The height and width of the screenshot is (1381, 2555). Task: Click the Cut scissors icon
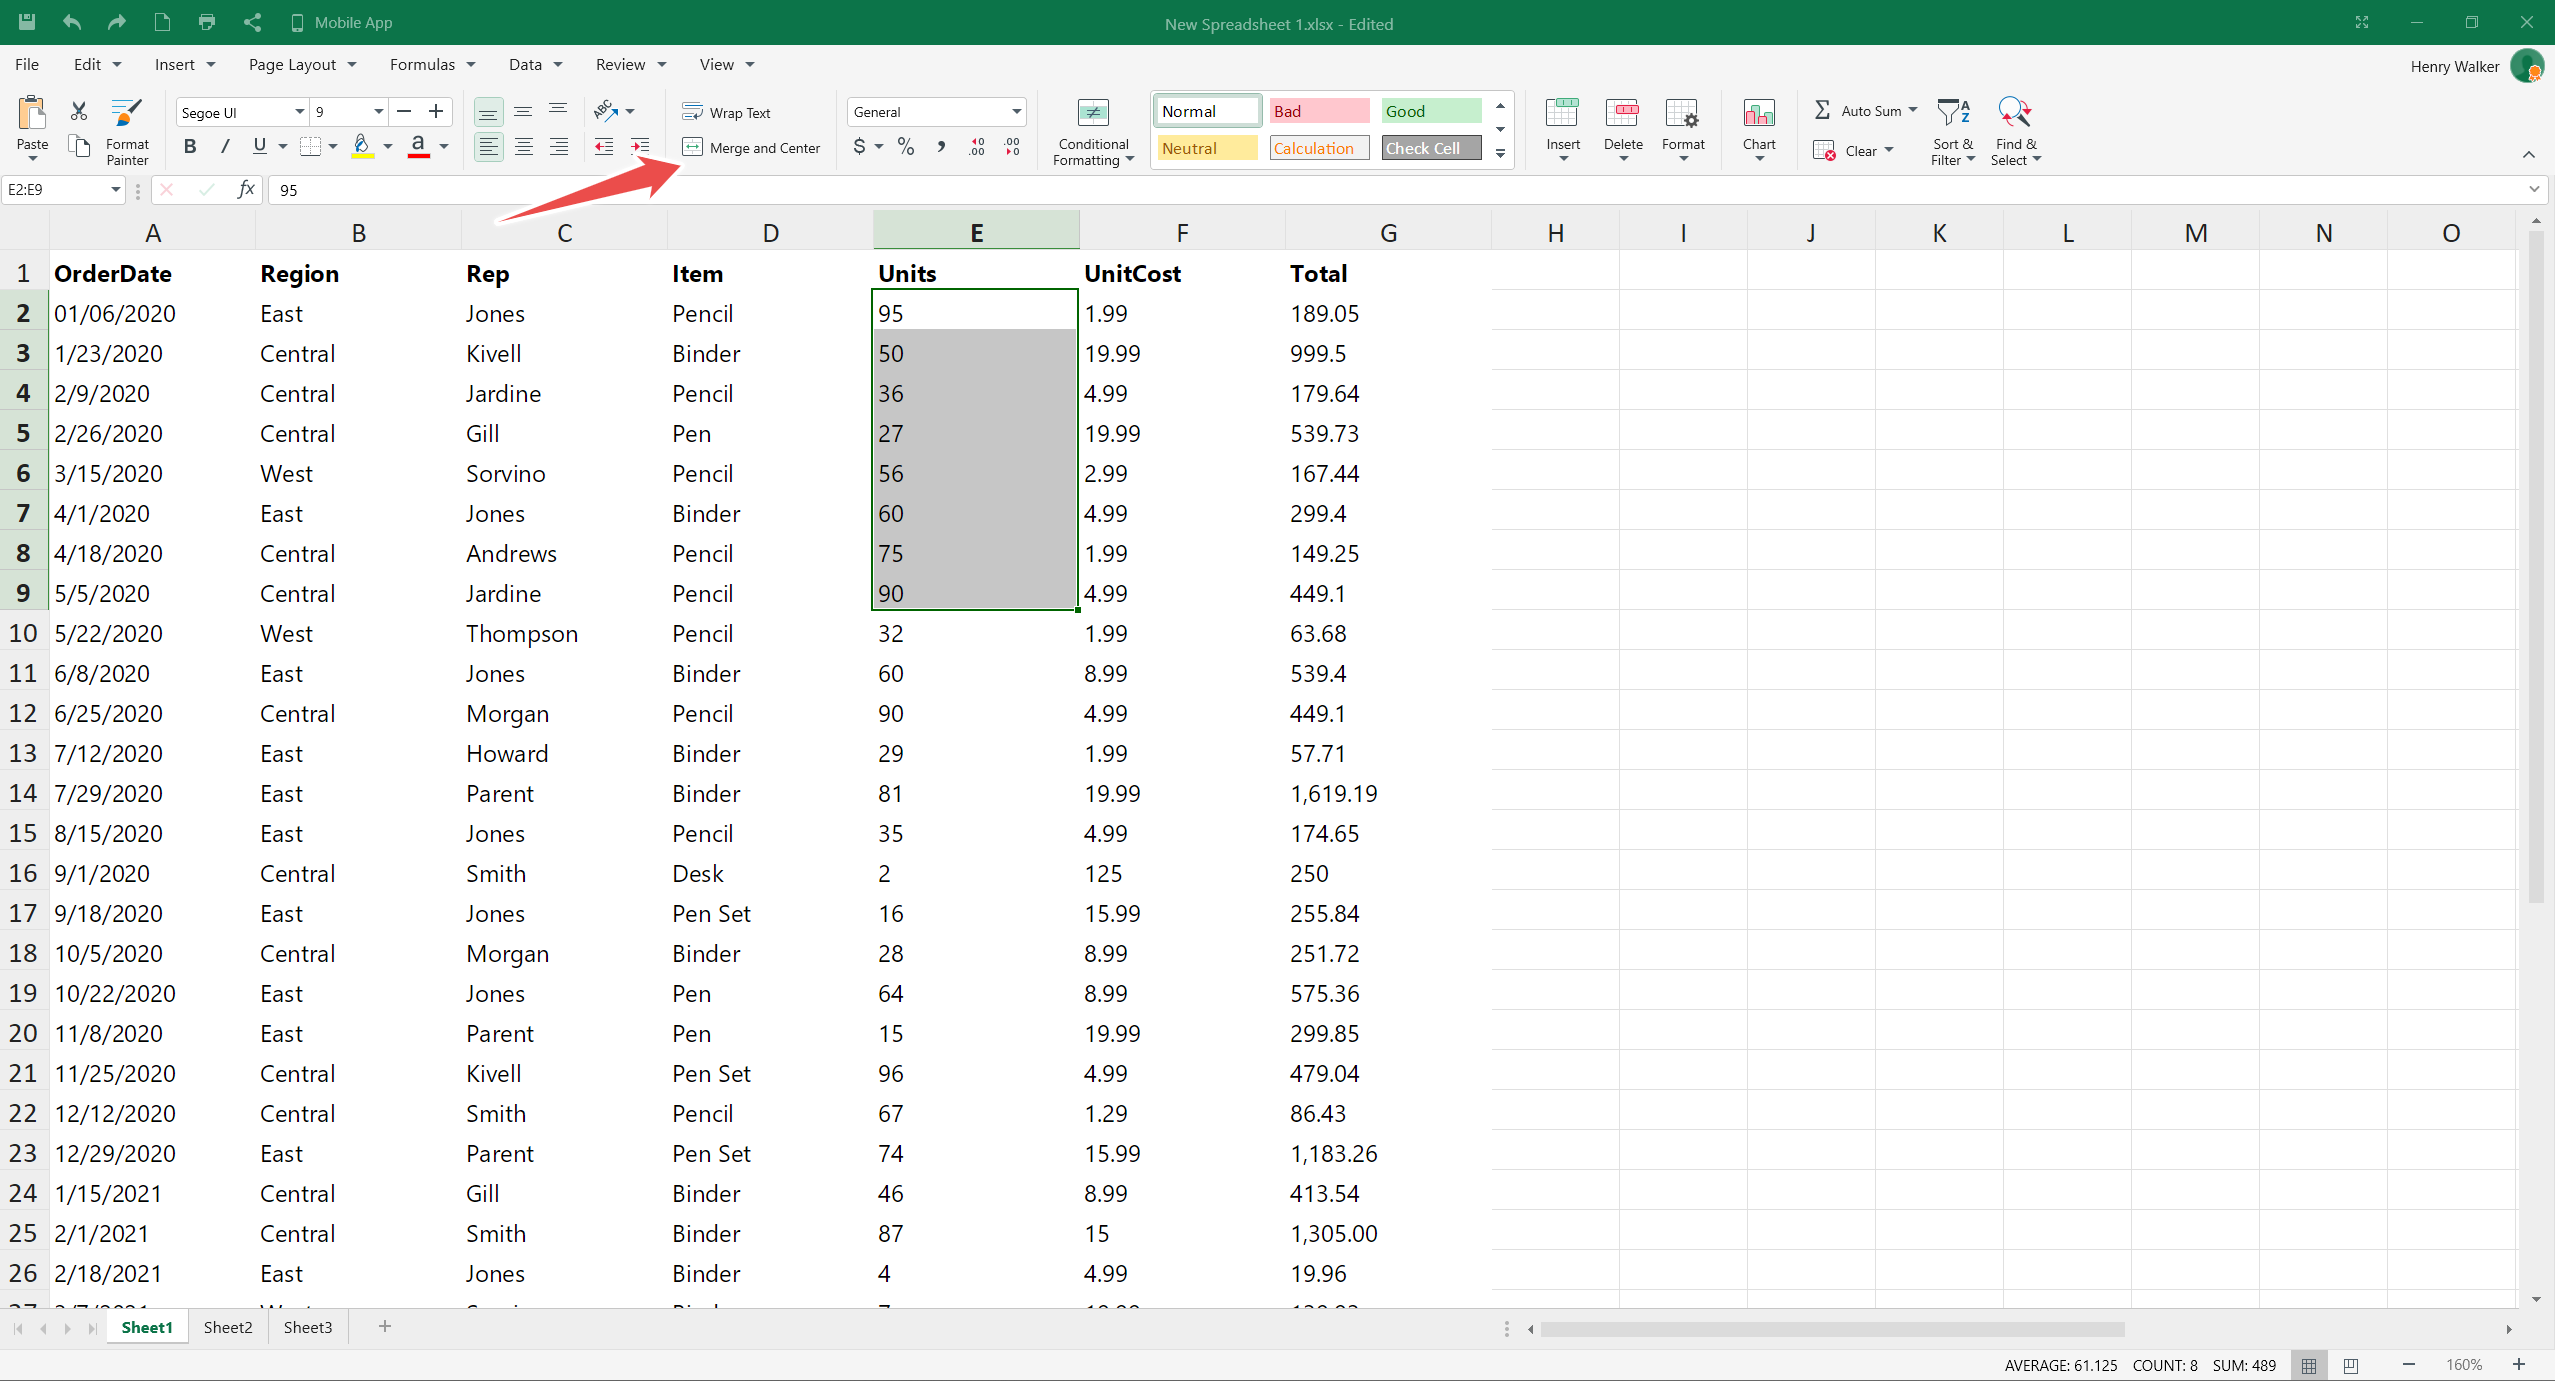pos(79,111)
